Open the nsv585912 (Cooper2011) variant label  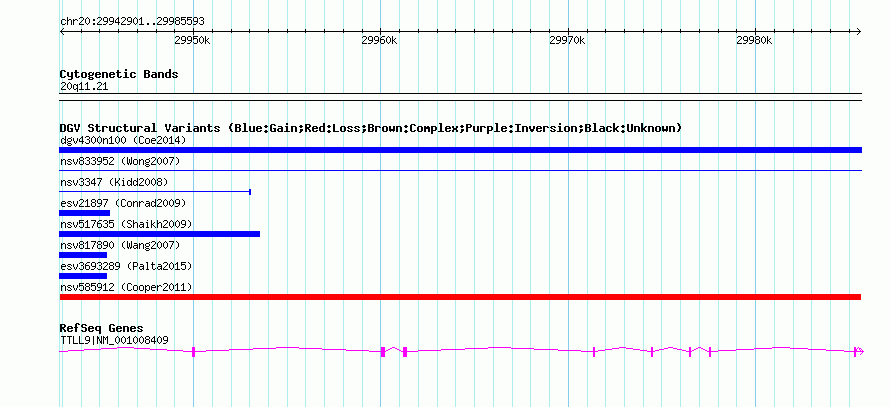point(126,288)
